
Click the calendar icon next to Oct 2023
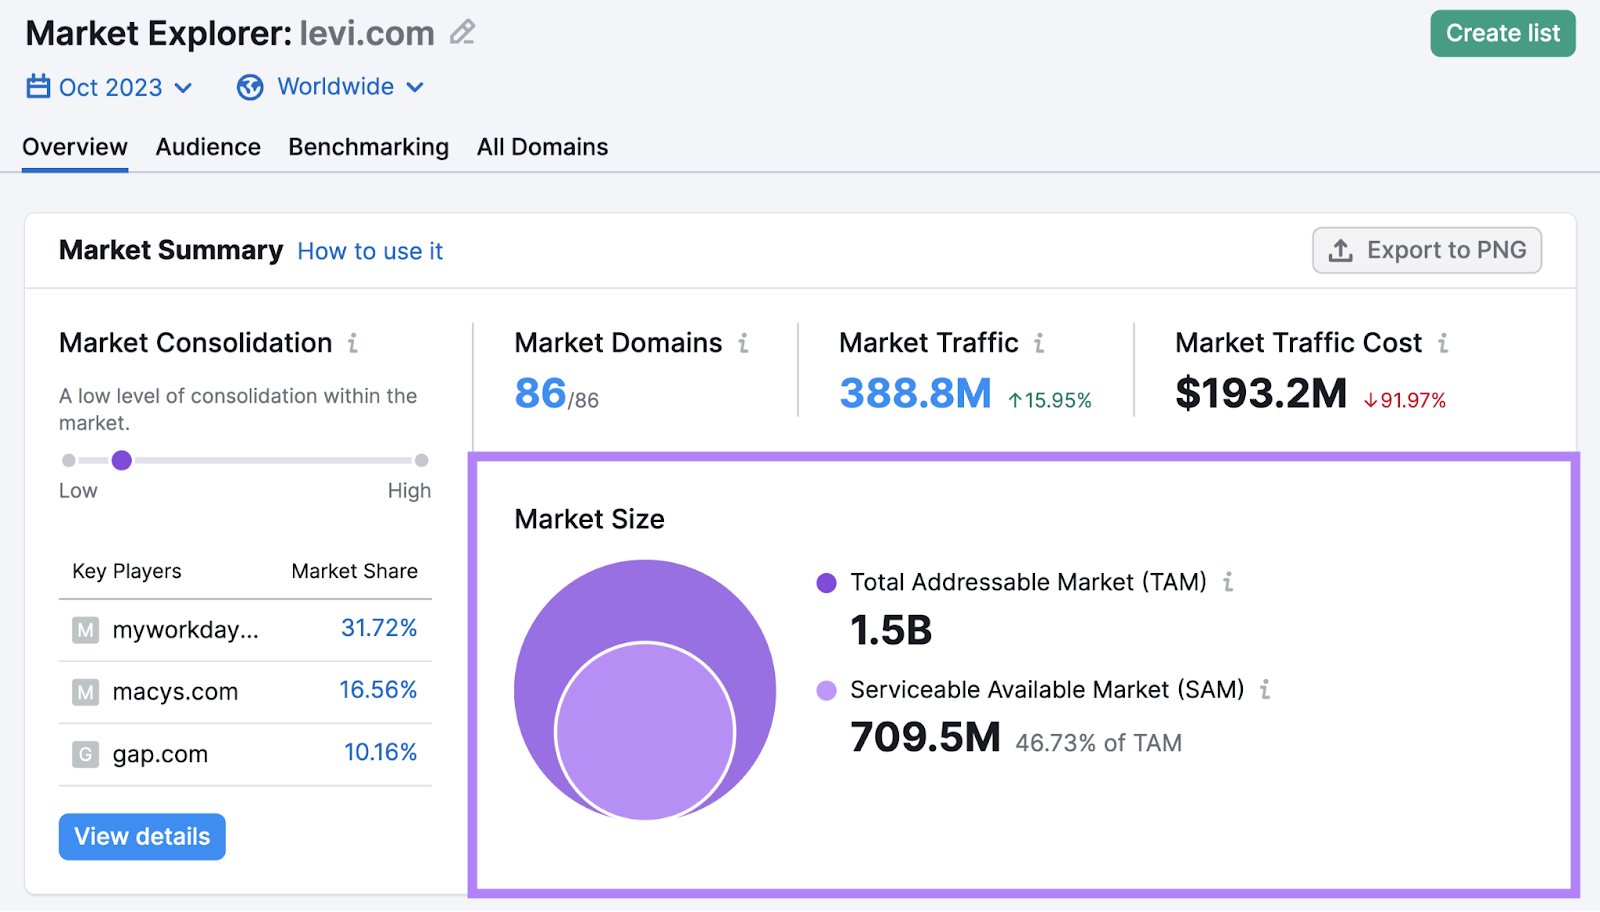click(x=37, y=87)
